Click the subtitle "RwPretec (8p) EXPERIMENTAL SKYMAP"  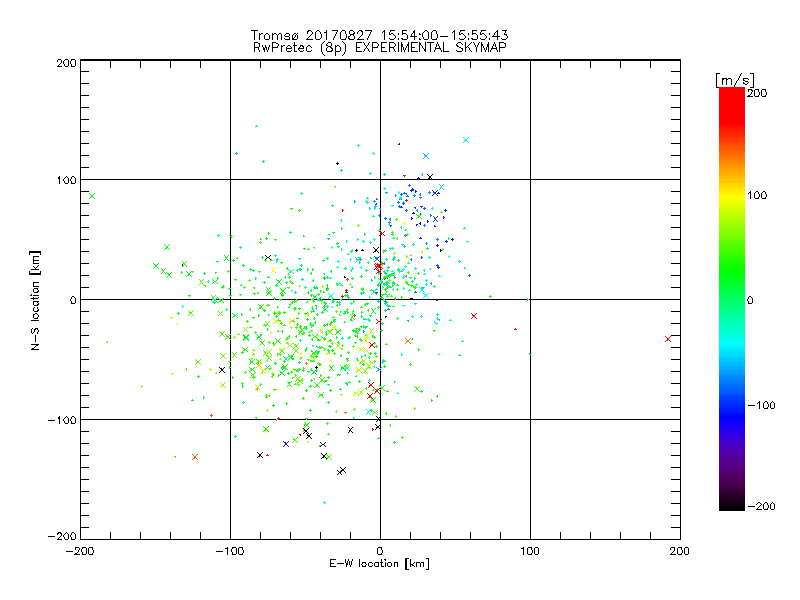380,47
